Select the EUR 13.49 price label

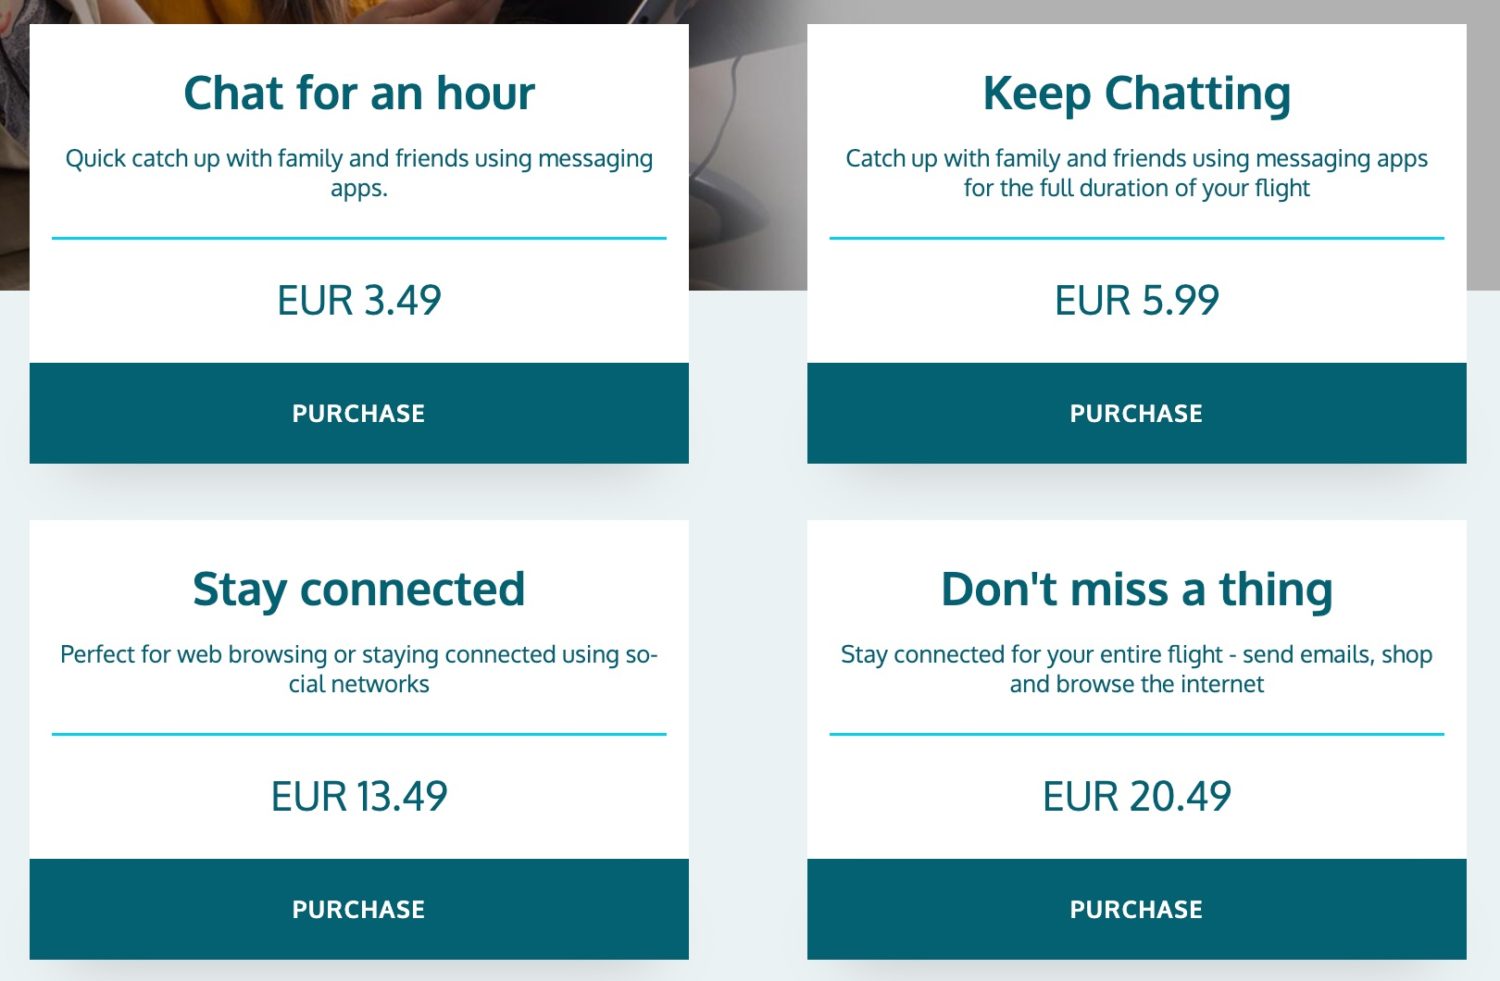(358, 794)
